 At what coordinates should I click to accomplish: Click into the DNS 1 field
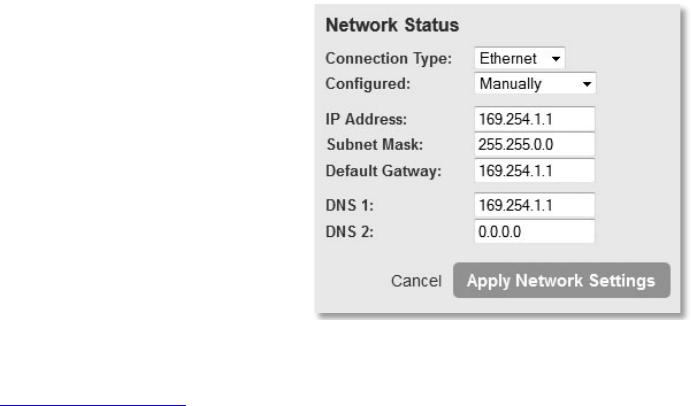[534, 206]
